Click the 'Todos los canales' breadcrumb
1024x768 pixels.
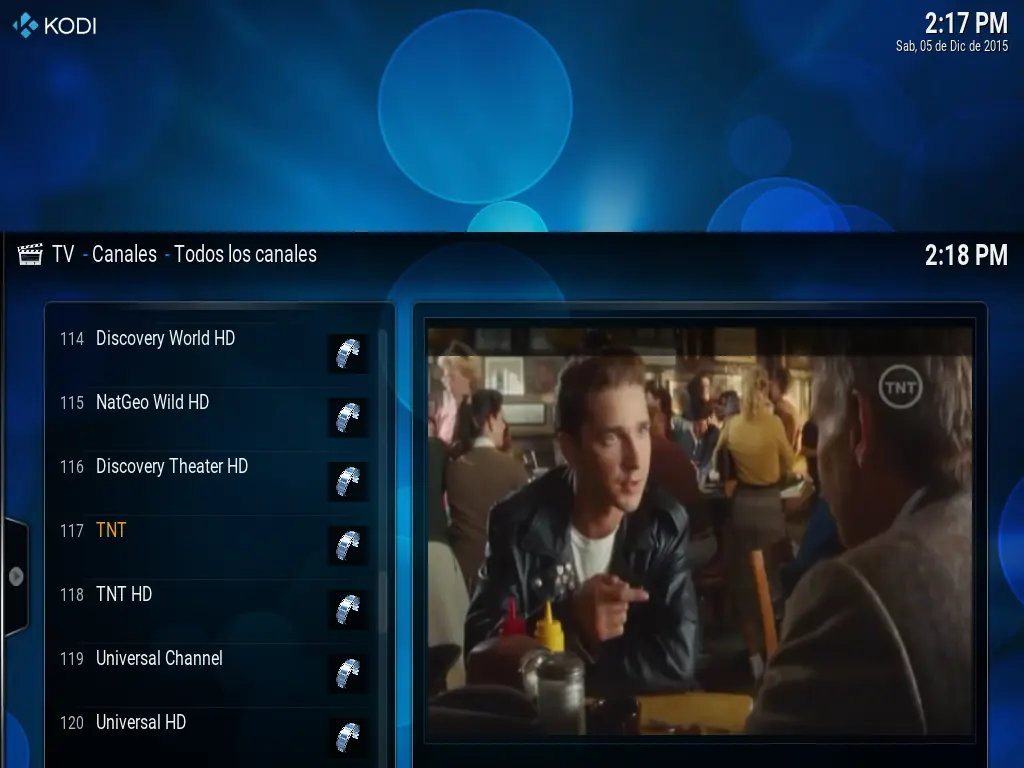[246, 254]
